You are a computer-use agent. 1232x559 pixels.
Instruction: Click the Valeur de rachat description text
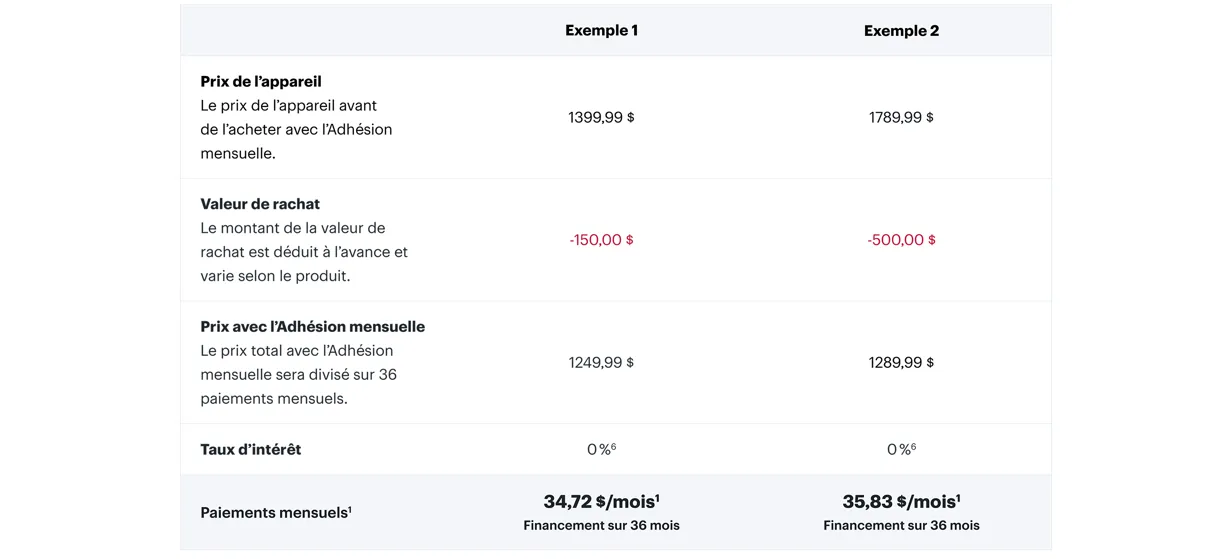coord(304,252)
